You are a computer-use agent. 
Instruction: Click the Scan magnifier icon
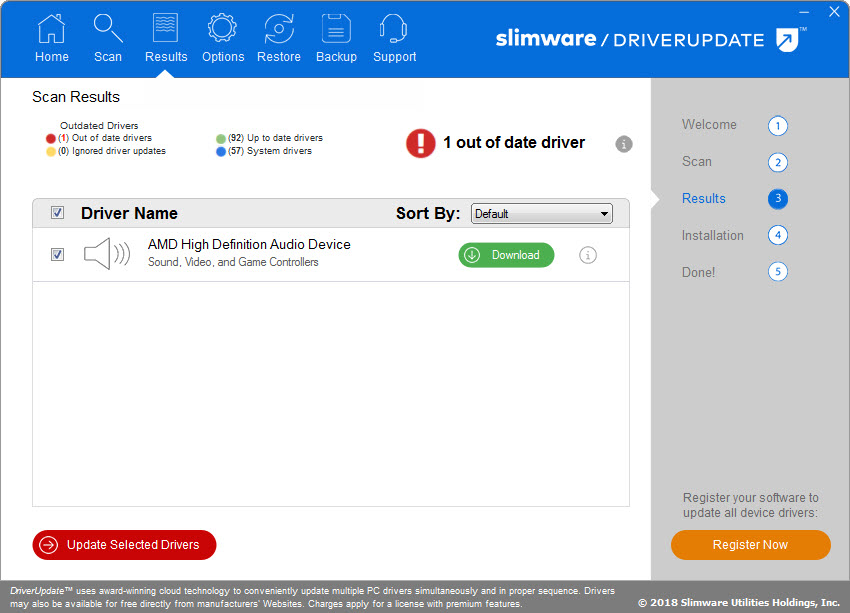(x=108, y=28)
